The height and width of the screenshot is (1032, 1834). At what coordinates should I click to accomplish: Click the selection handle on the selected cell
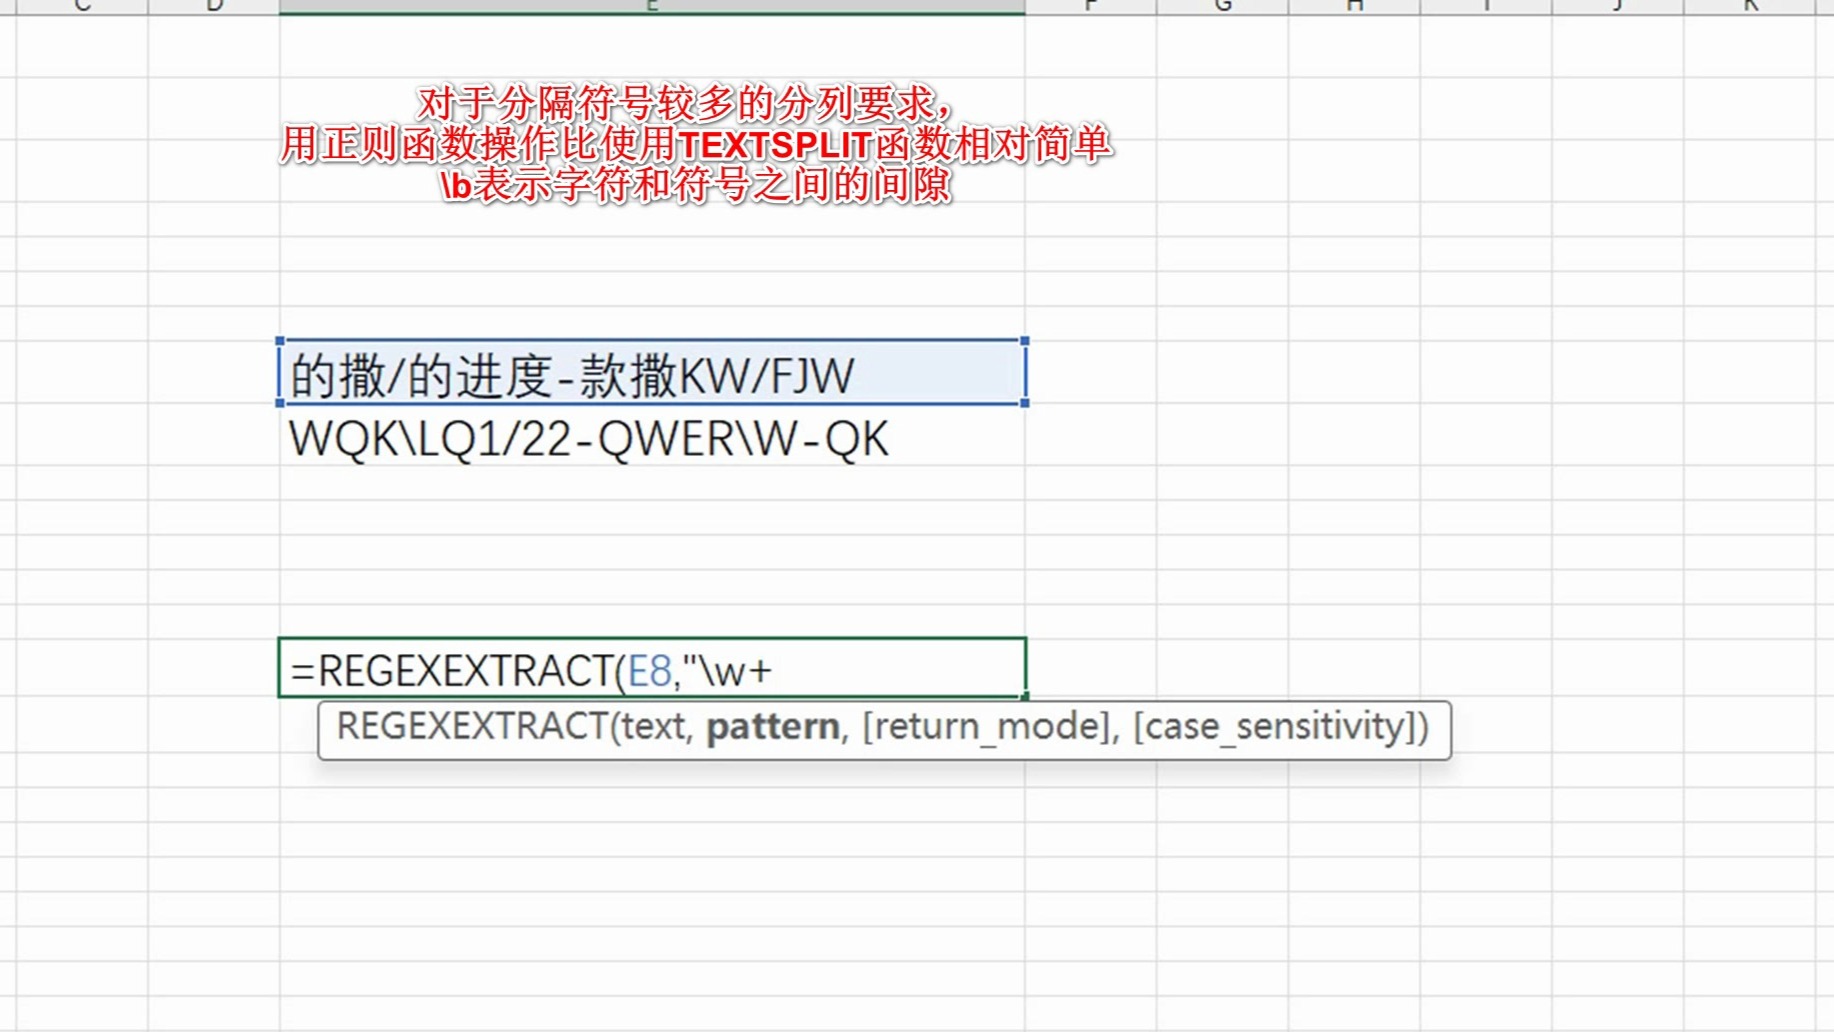point(1024,404)
